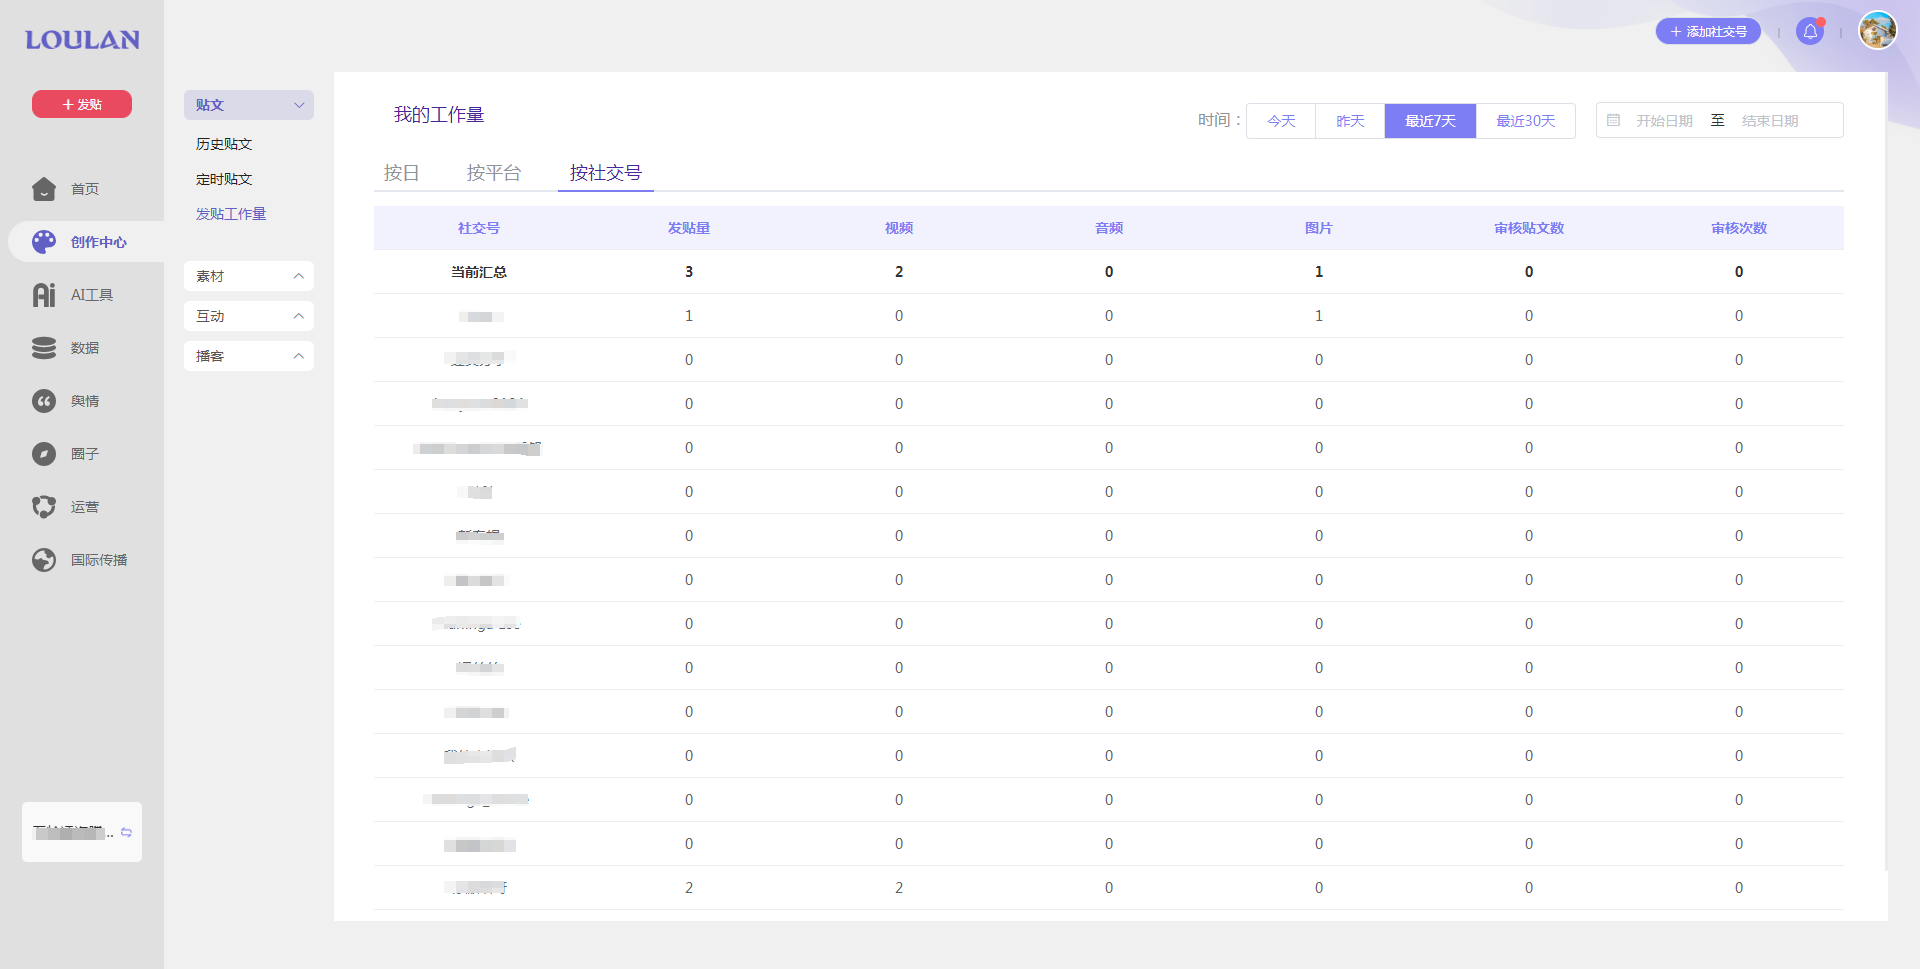Click the 开始日期 date input field
The width and height of the screenshot is (1920, 969).
click(x=1664, y=121)
